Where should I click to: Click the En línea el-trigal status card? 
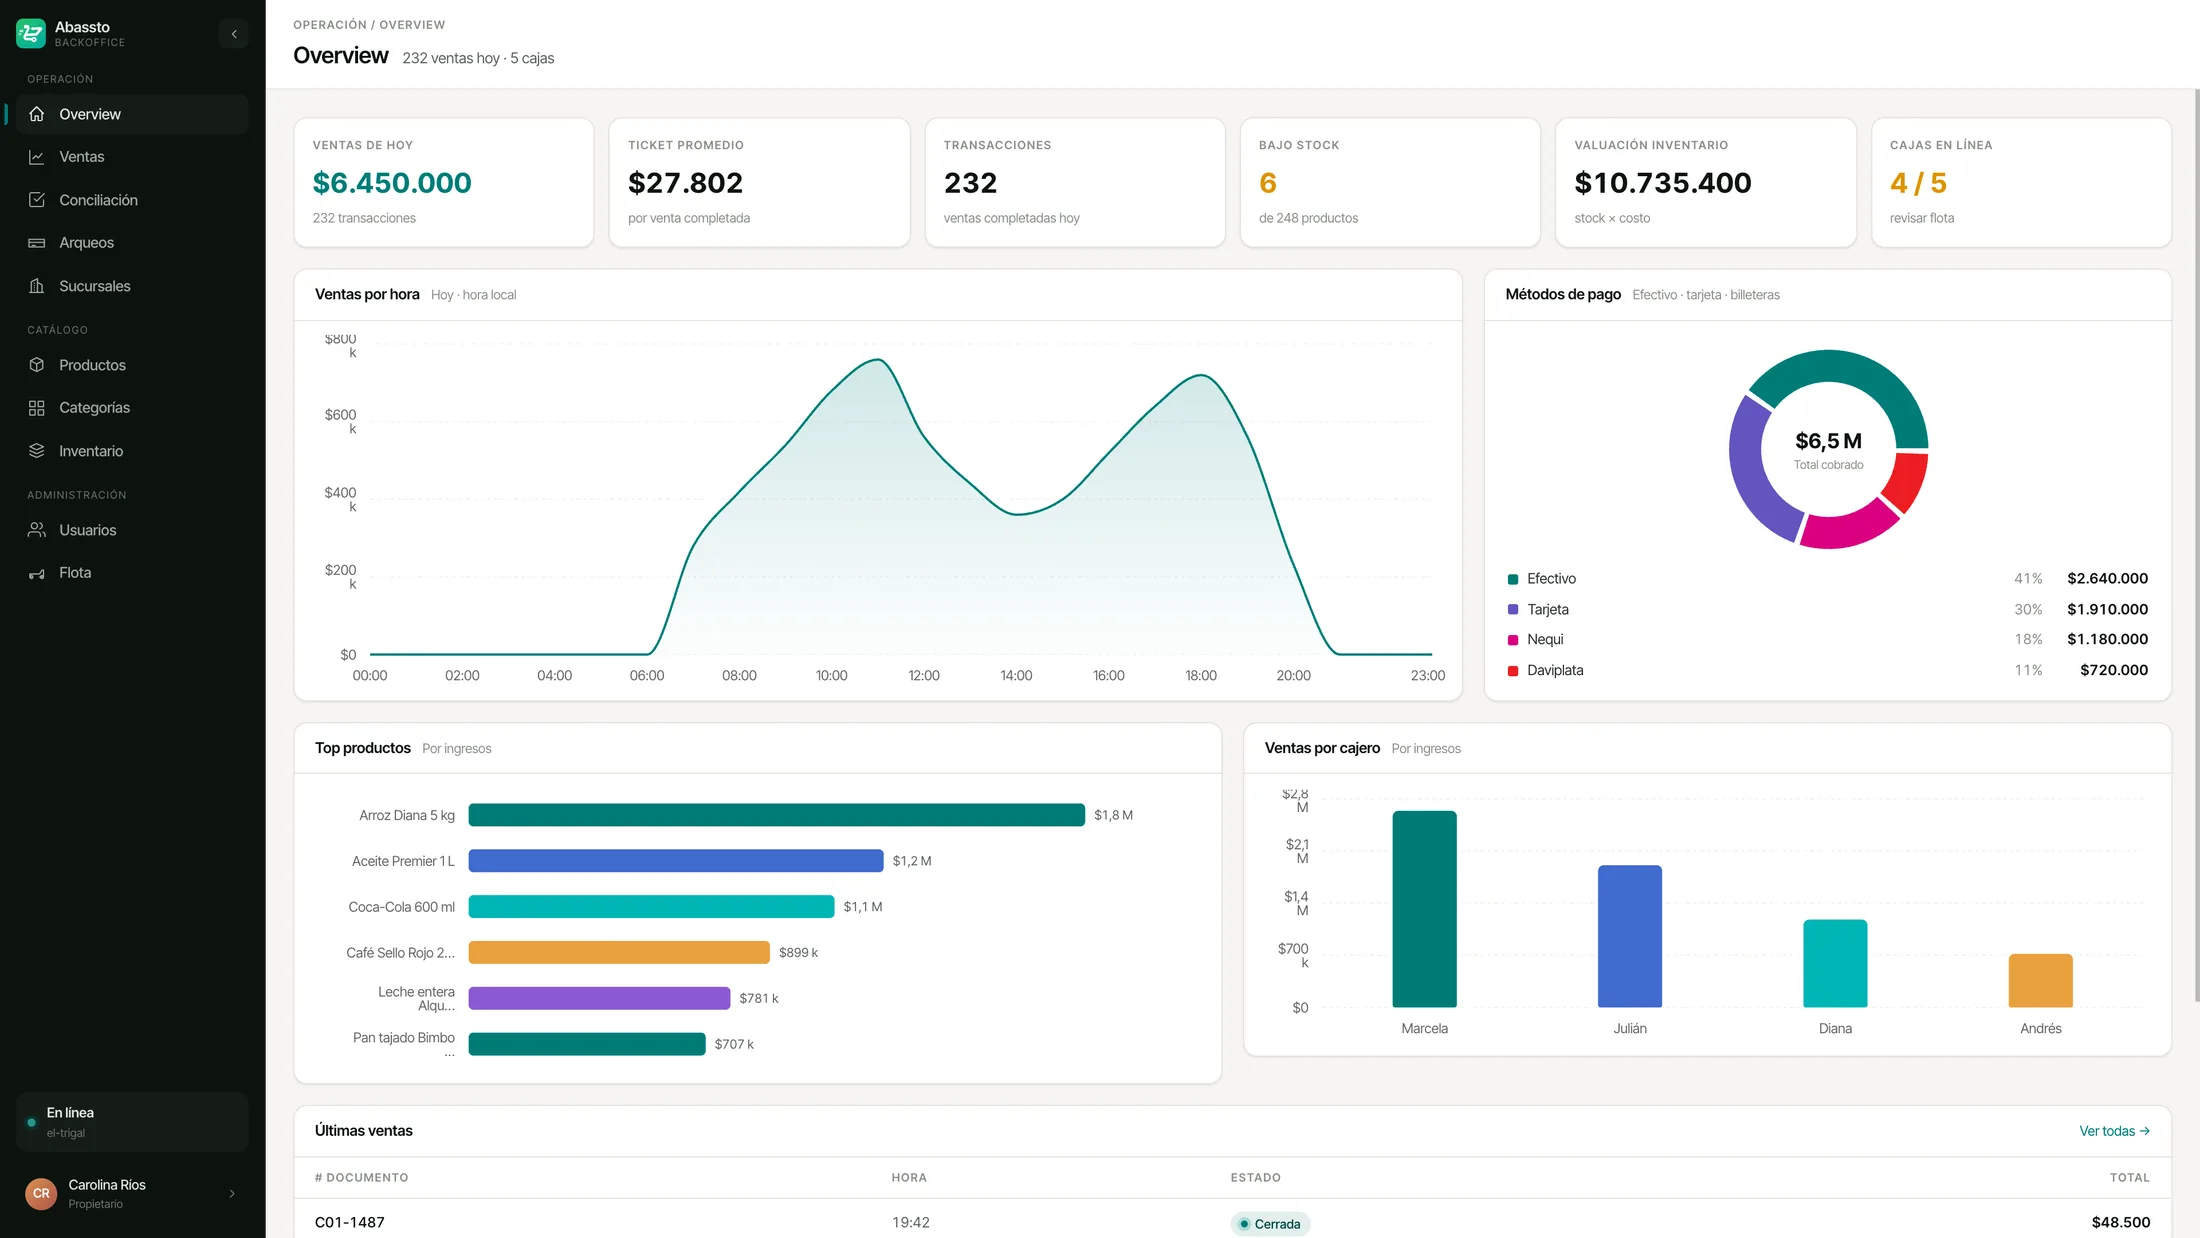[x=132, y=1122]
